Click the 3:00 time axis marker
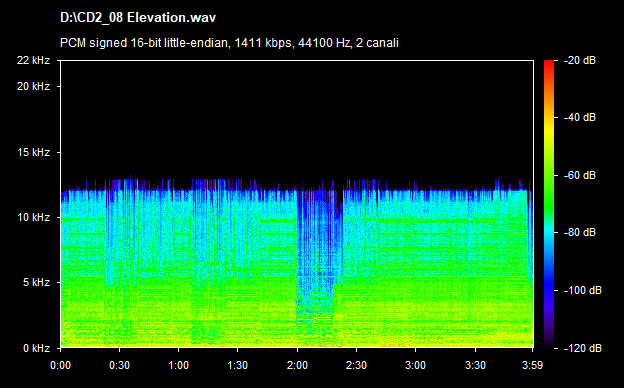 point(415,365)
